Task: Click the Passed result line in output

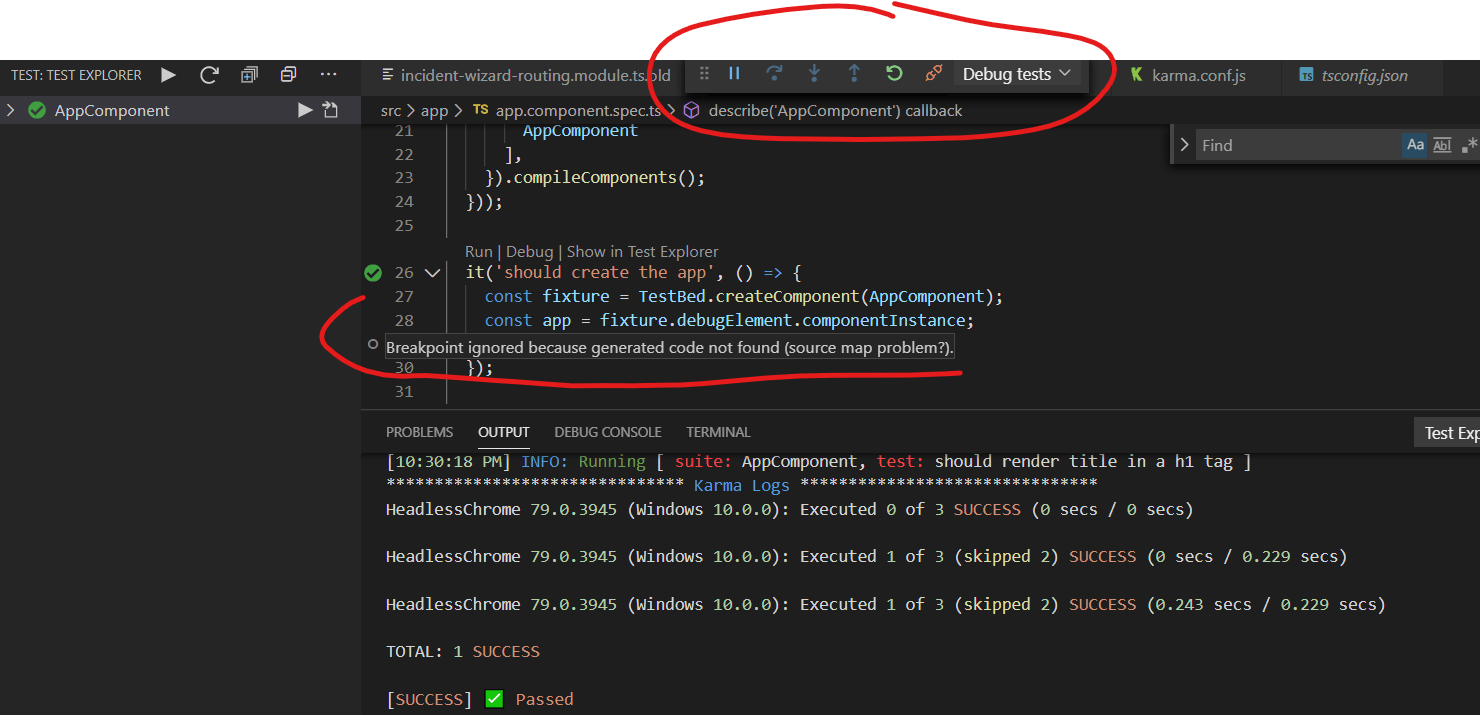Action: click(480, 699)
